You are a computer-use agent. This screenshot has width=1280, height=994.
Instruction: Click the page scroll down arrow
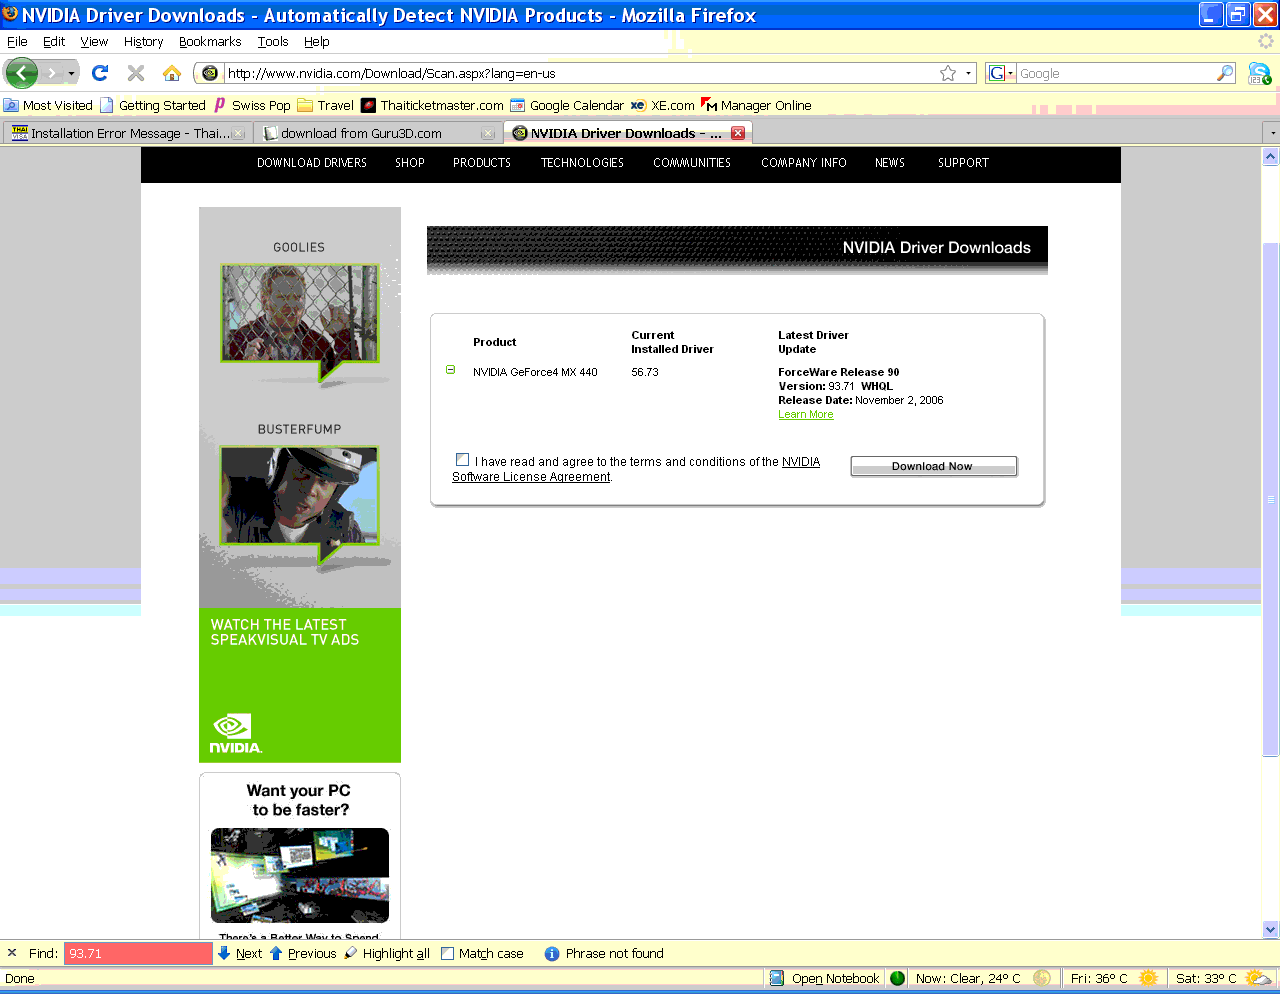(x=1271, y=929)
